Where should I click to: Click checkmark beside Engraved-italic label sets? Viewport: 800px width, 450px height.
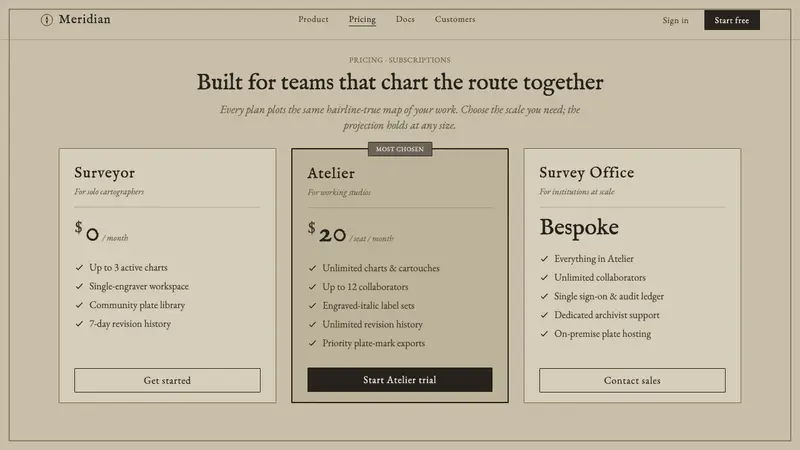click(x=312, y=306)
